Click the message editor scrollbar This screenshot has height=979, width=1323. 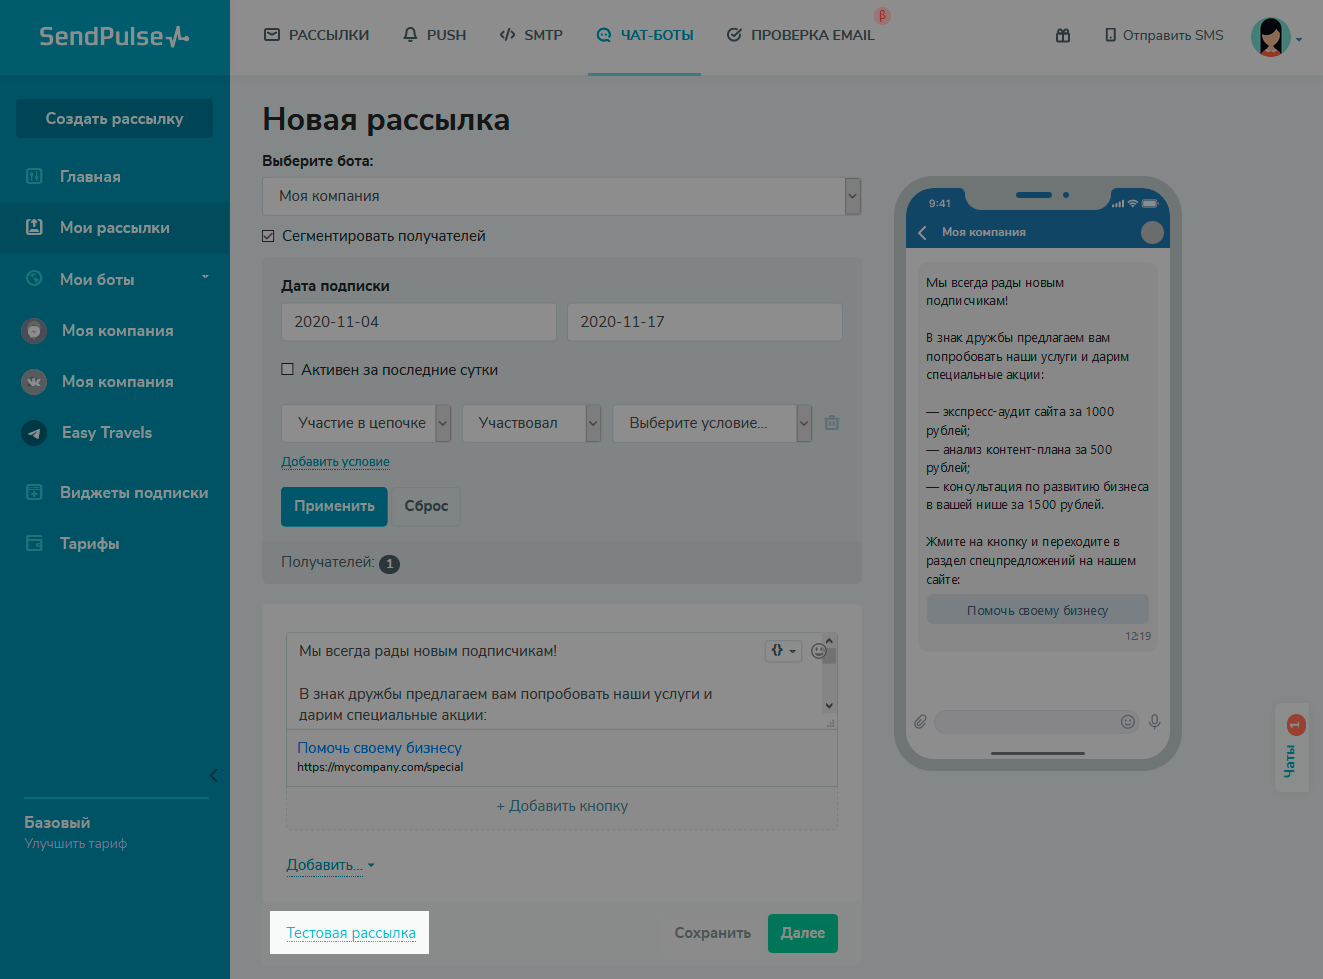click(x=829, y=675)
